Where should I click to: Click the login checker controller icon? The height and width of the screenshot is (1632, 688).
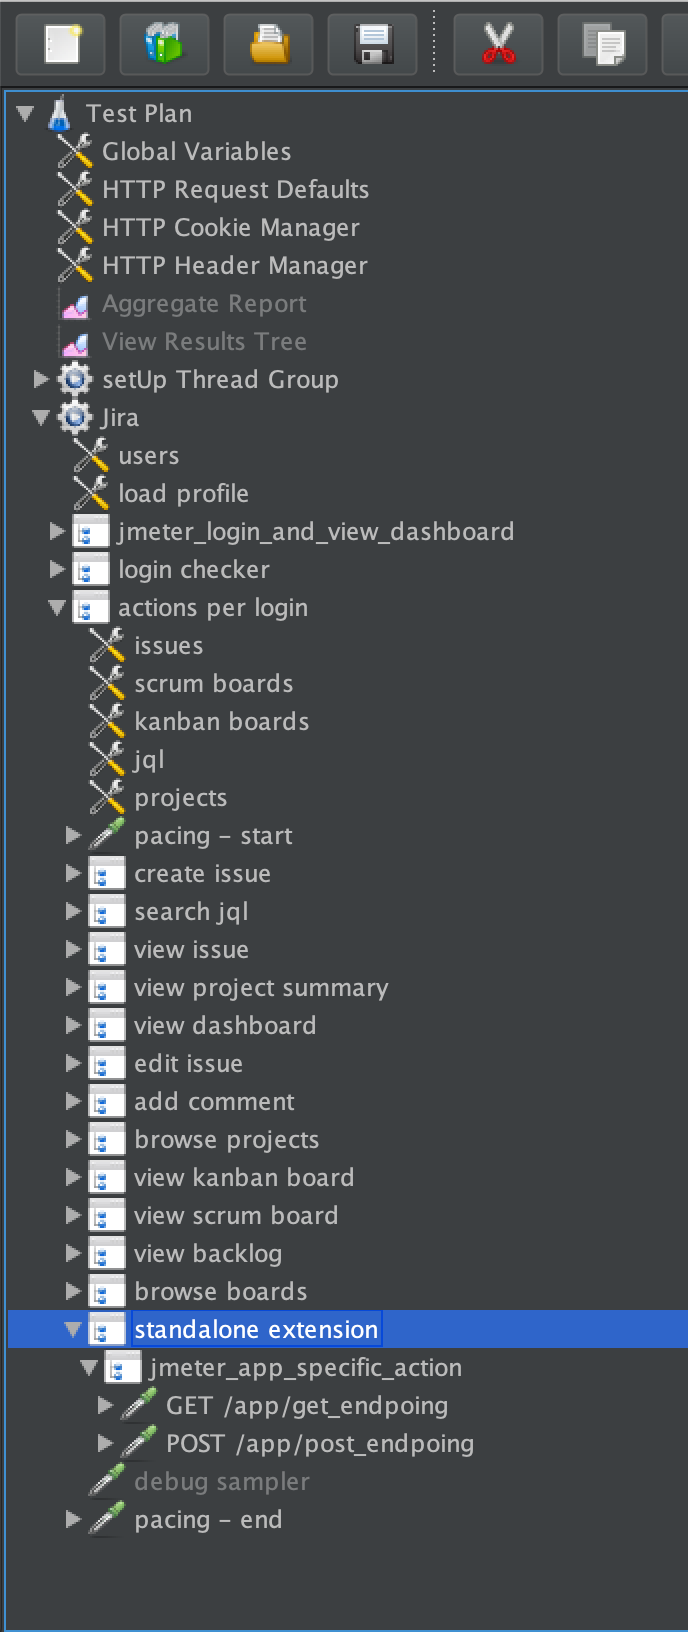(91, 569)
